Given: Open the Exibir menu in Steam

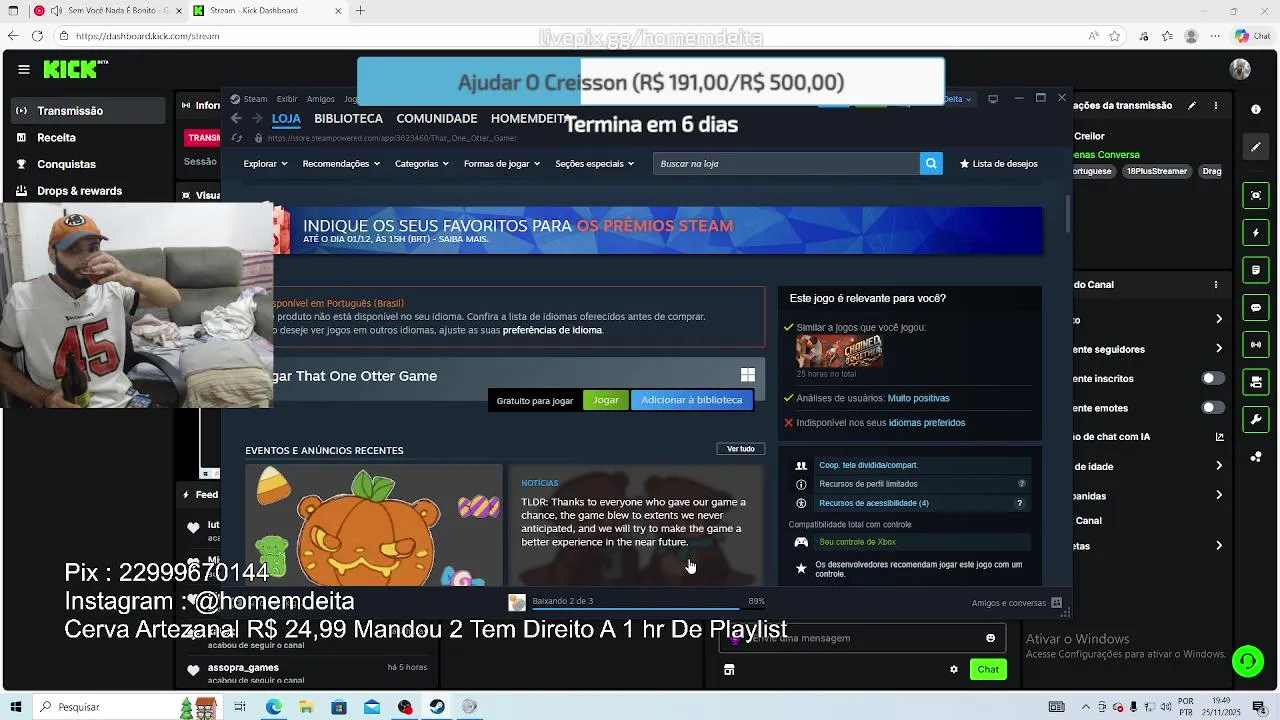Looking at the screenshot, I should tap(287, 99).
